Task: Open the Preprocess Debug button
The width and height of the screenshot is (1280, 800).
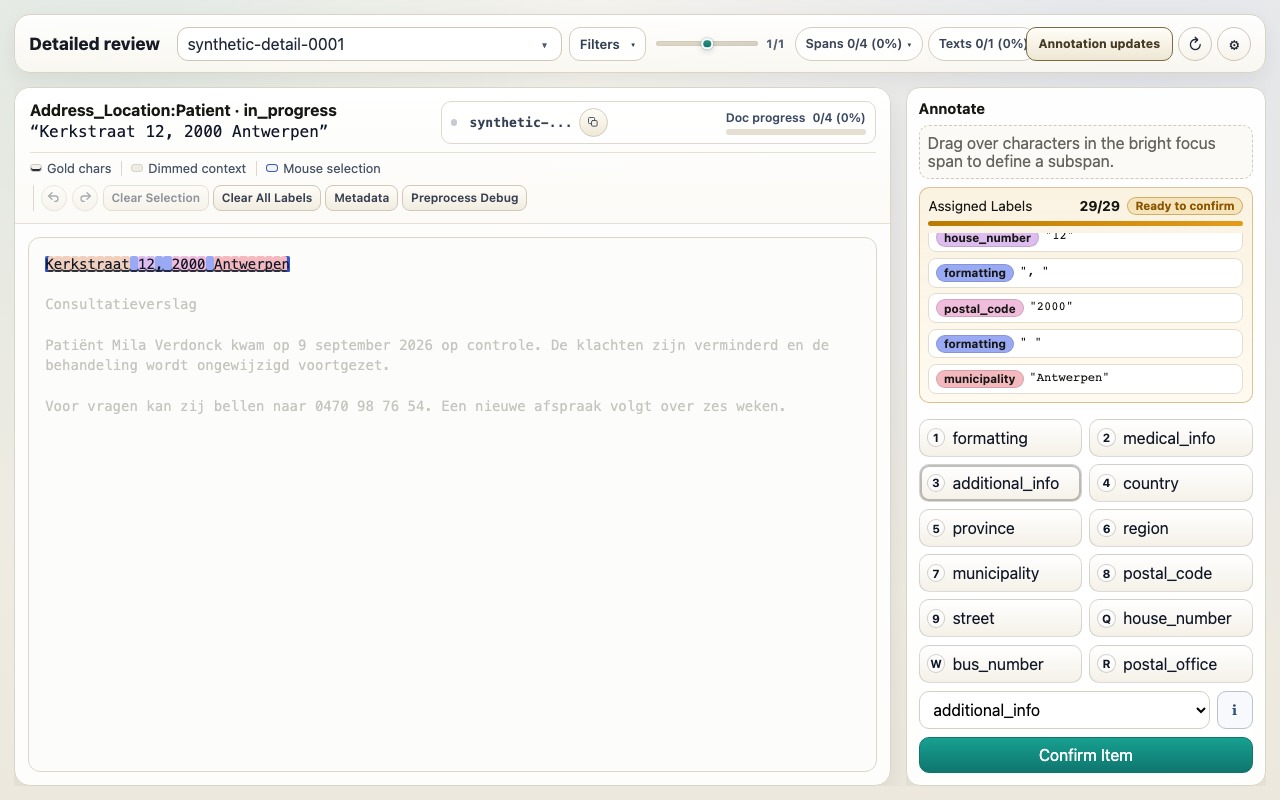Action: point(464,198)
